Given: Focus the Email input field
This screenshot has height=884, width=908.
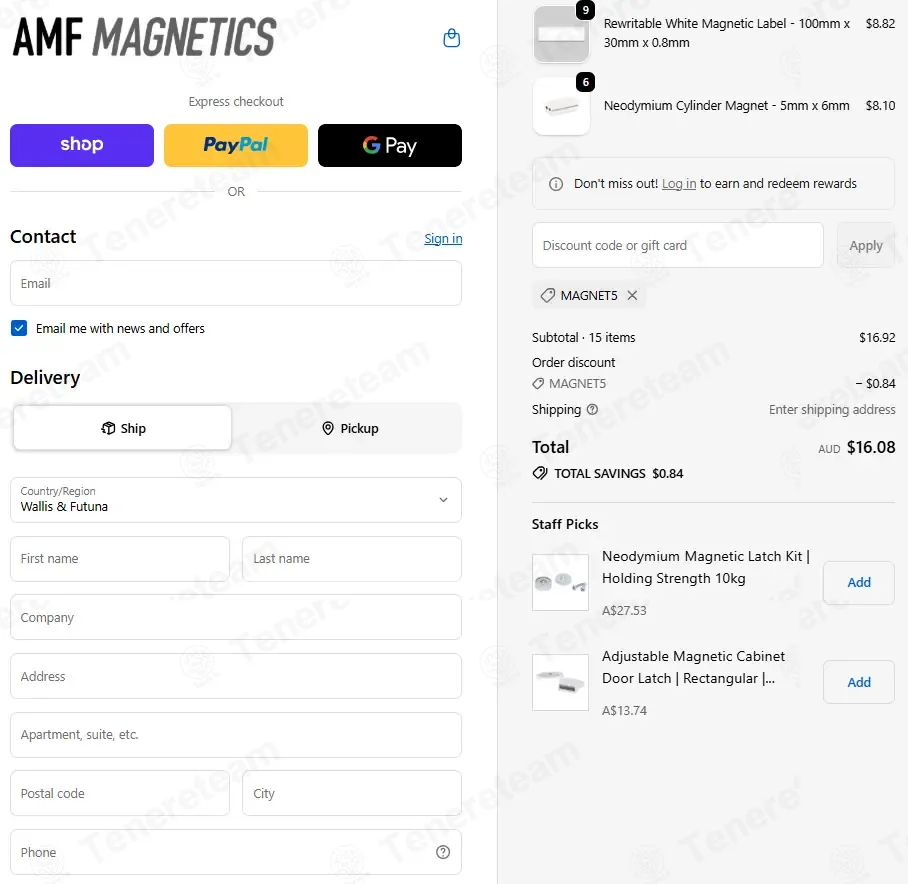Looking at the screenshot, I should click(x=236, y=283).
